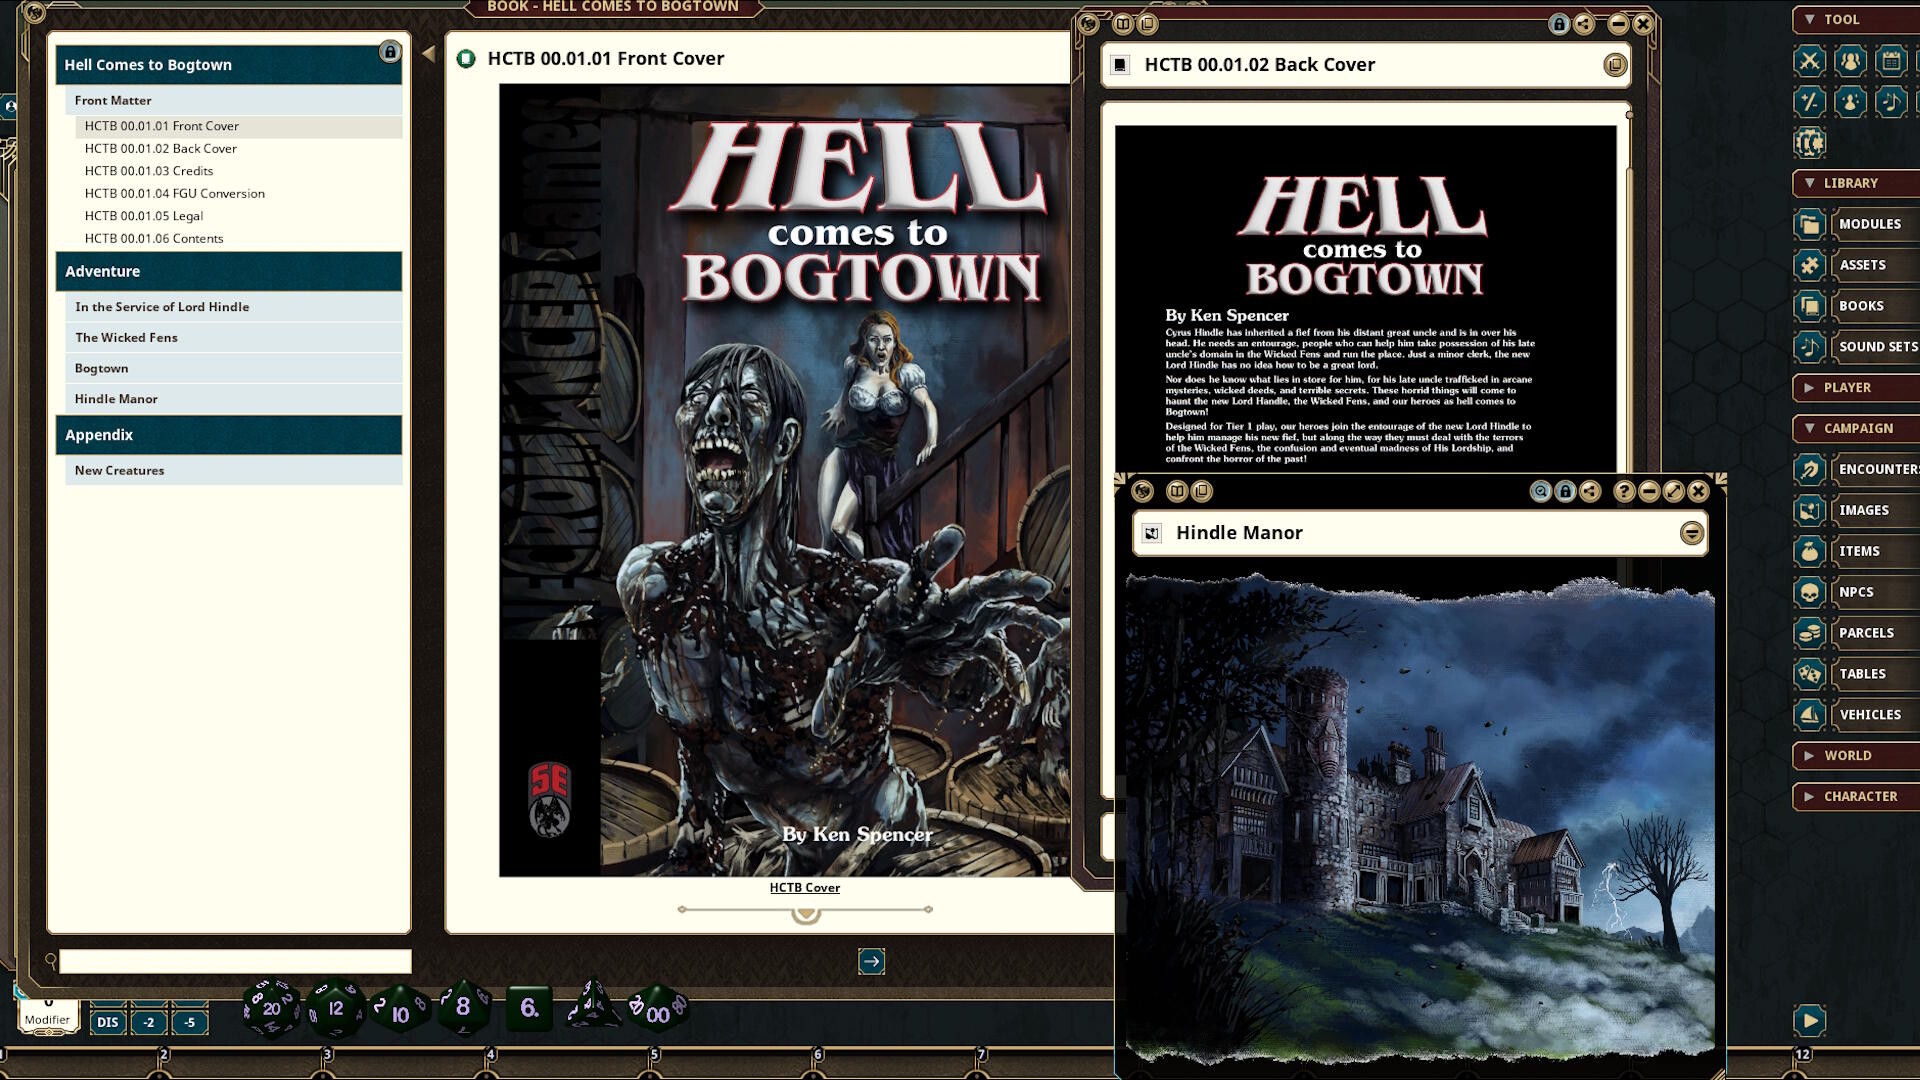The width and height of the screenshot is (1920, 1080).
Task: Click the Parcels coins icon
Action: 1809,633
